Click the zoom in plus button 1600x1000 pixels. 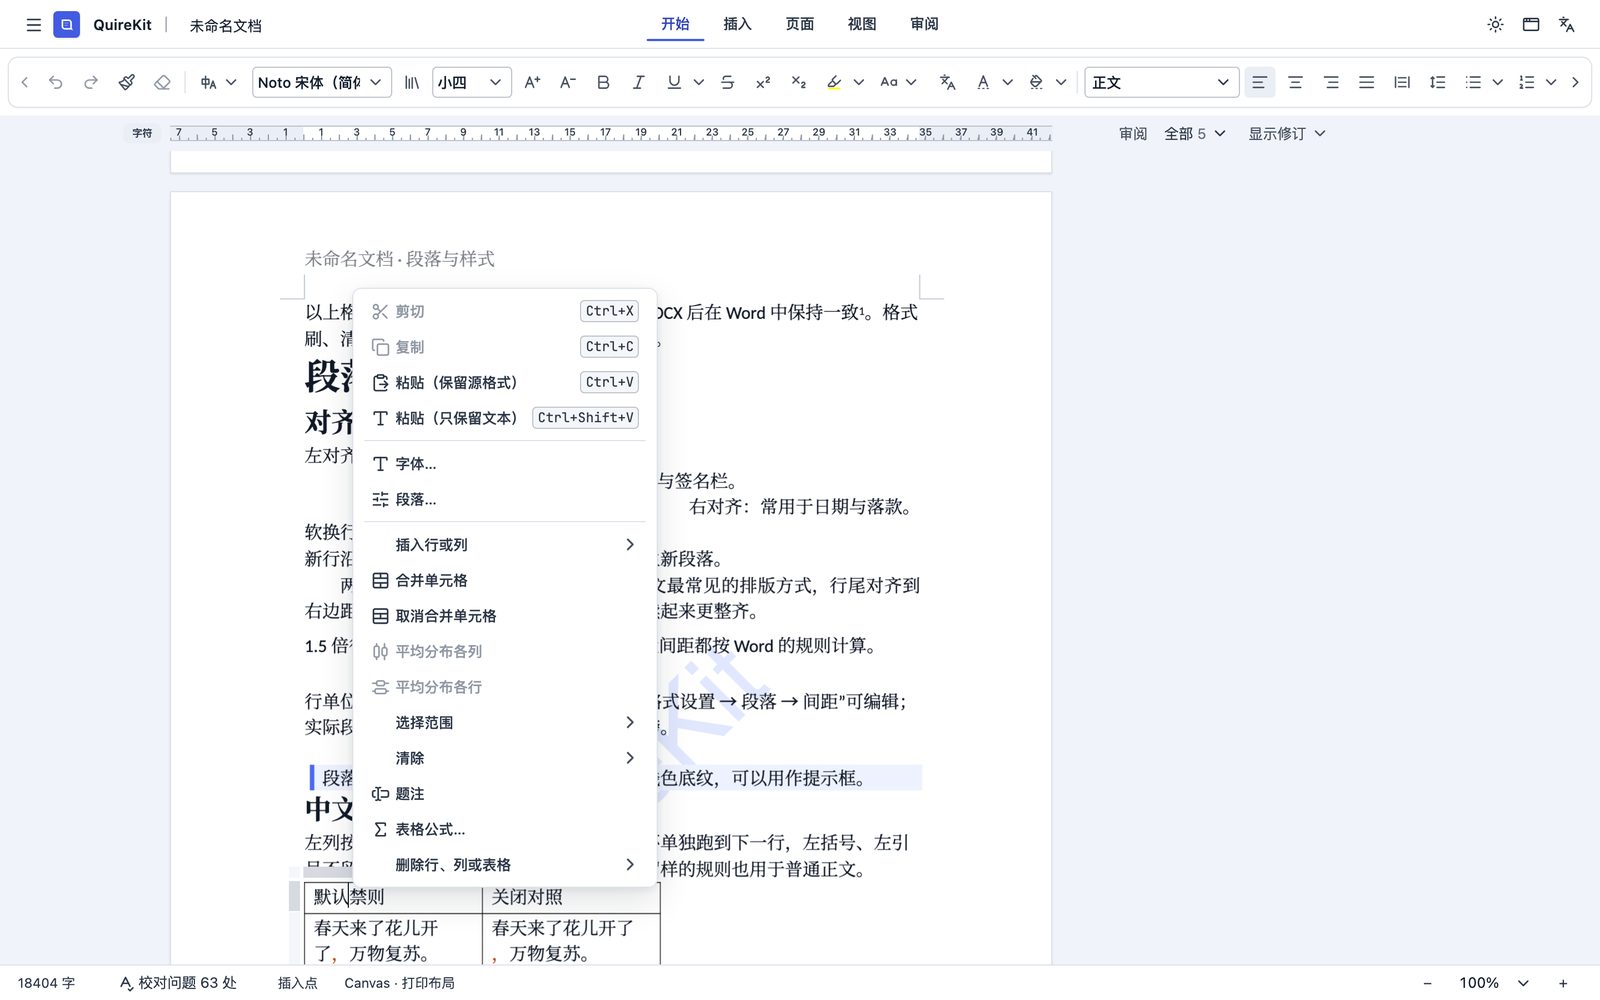click(x=1563, y=983)
